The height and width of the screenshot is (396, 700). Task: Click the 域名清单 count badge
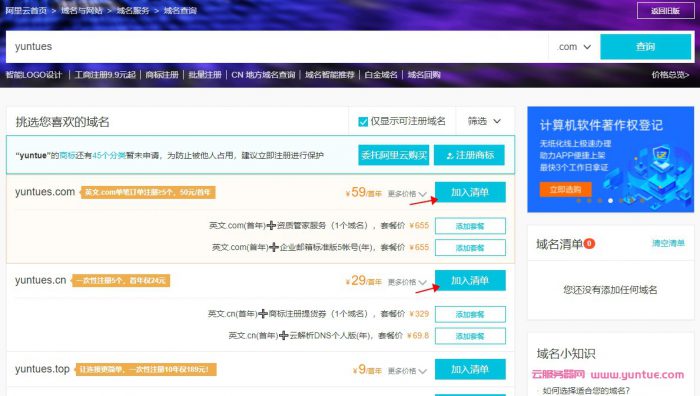pyautogui.click(x=589, y=243)
